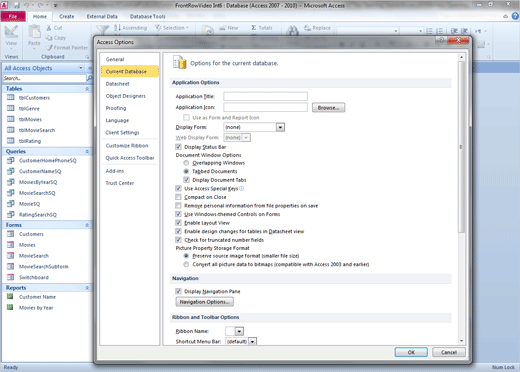Open MoviesByYearSQ query icon
The height and width of the screenshot is (372, 520).
point(11,182)
